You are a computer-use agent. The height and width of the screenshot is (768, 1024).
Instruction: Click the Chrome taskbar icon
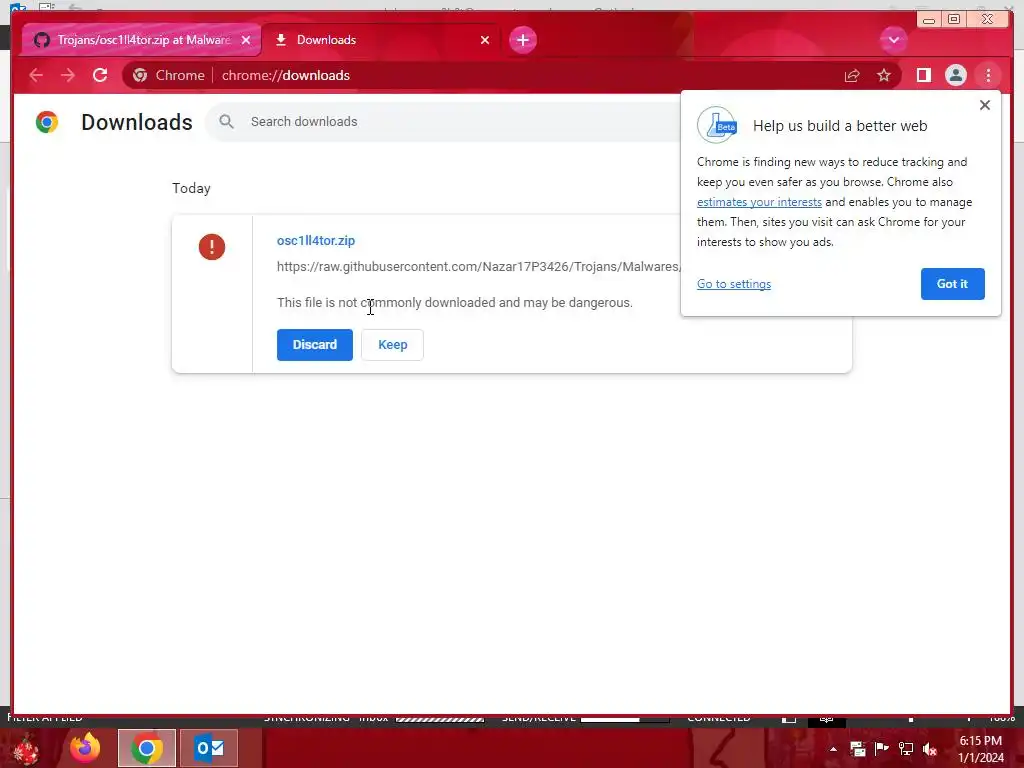147,748
